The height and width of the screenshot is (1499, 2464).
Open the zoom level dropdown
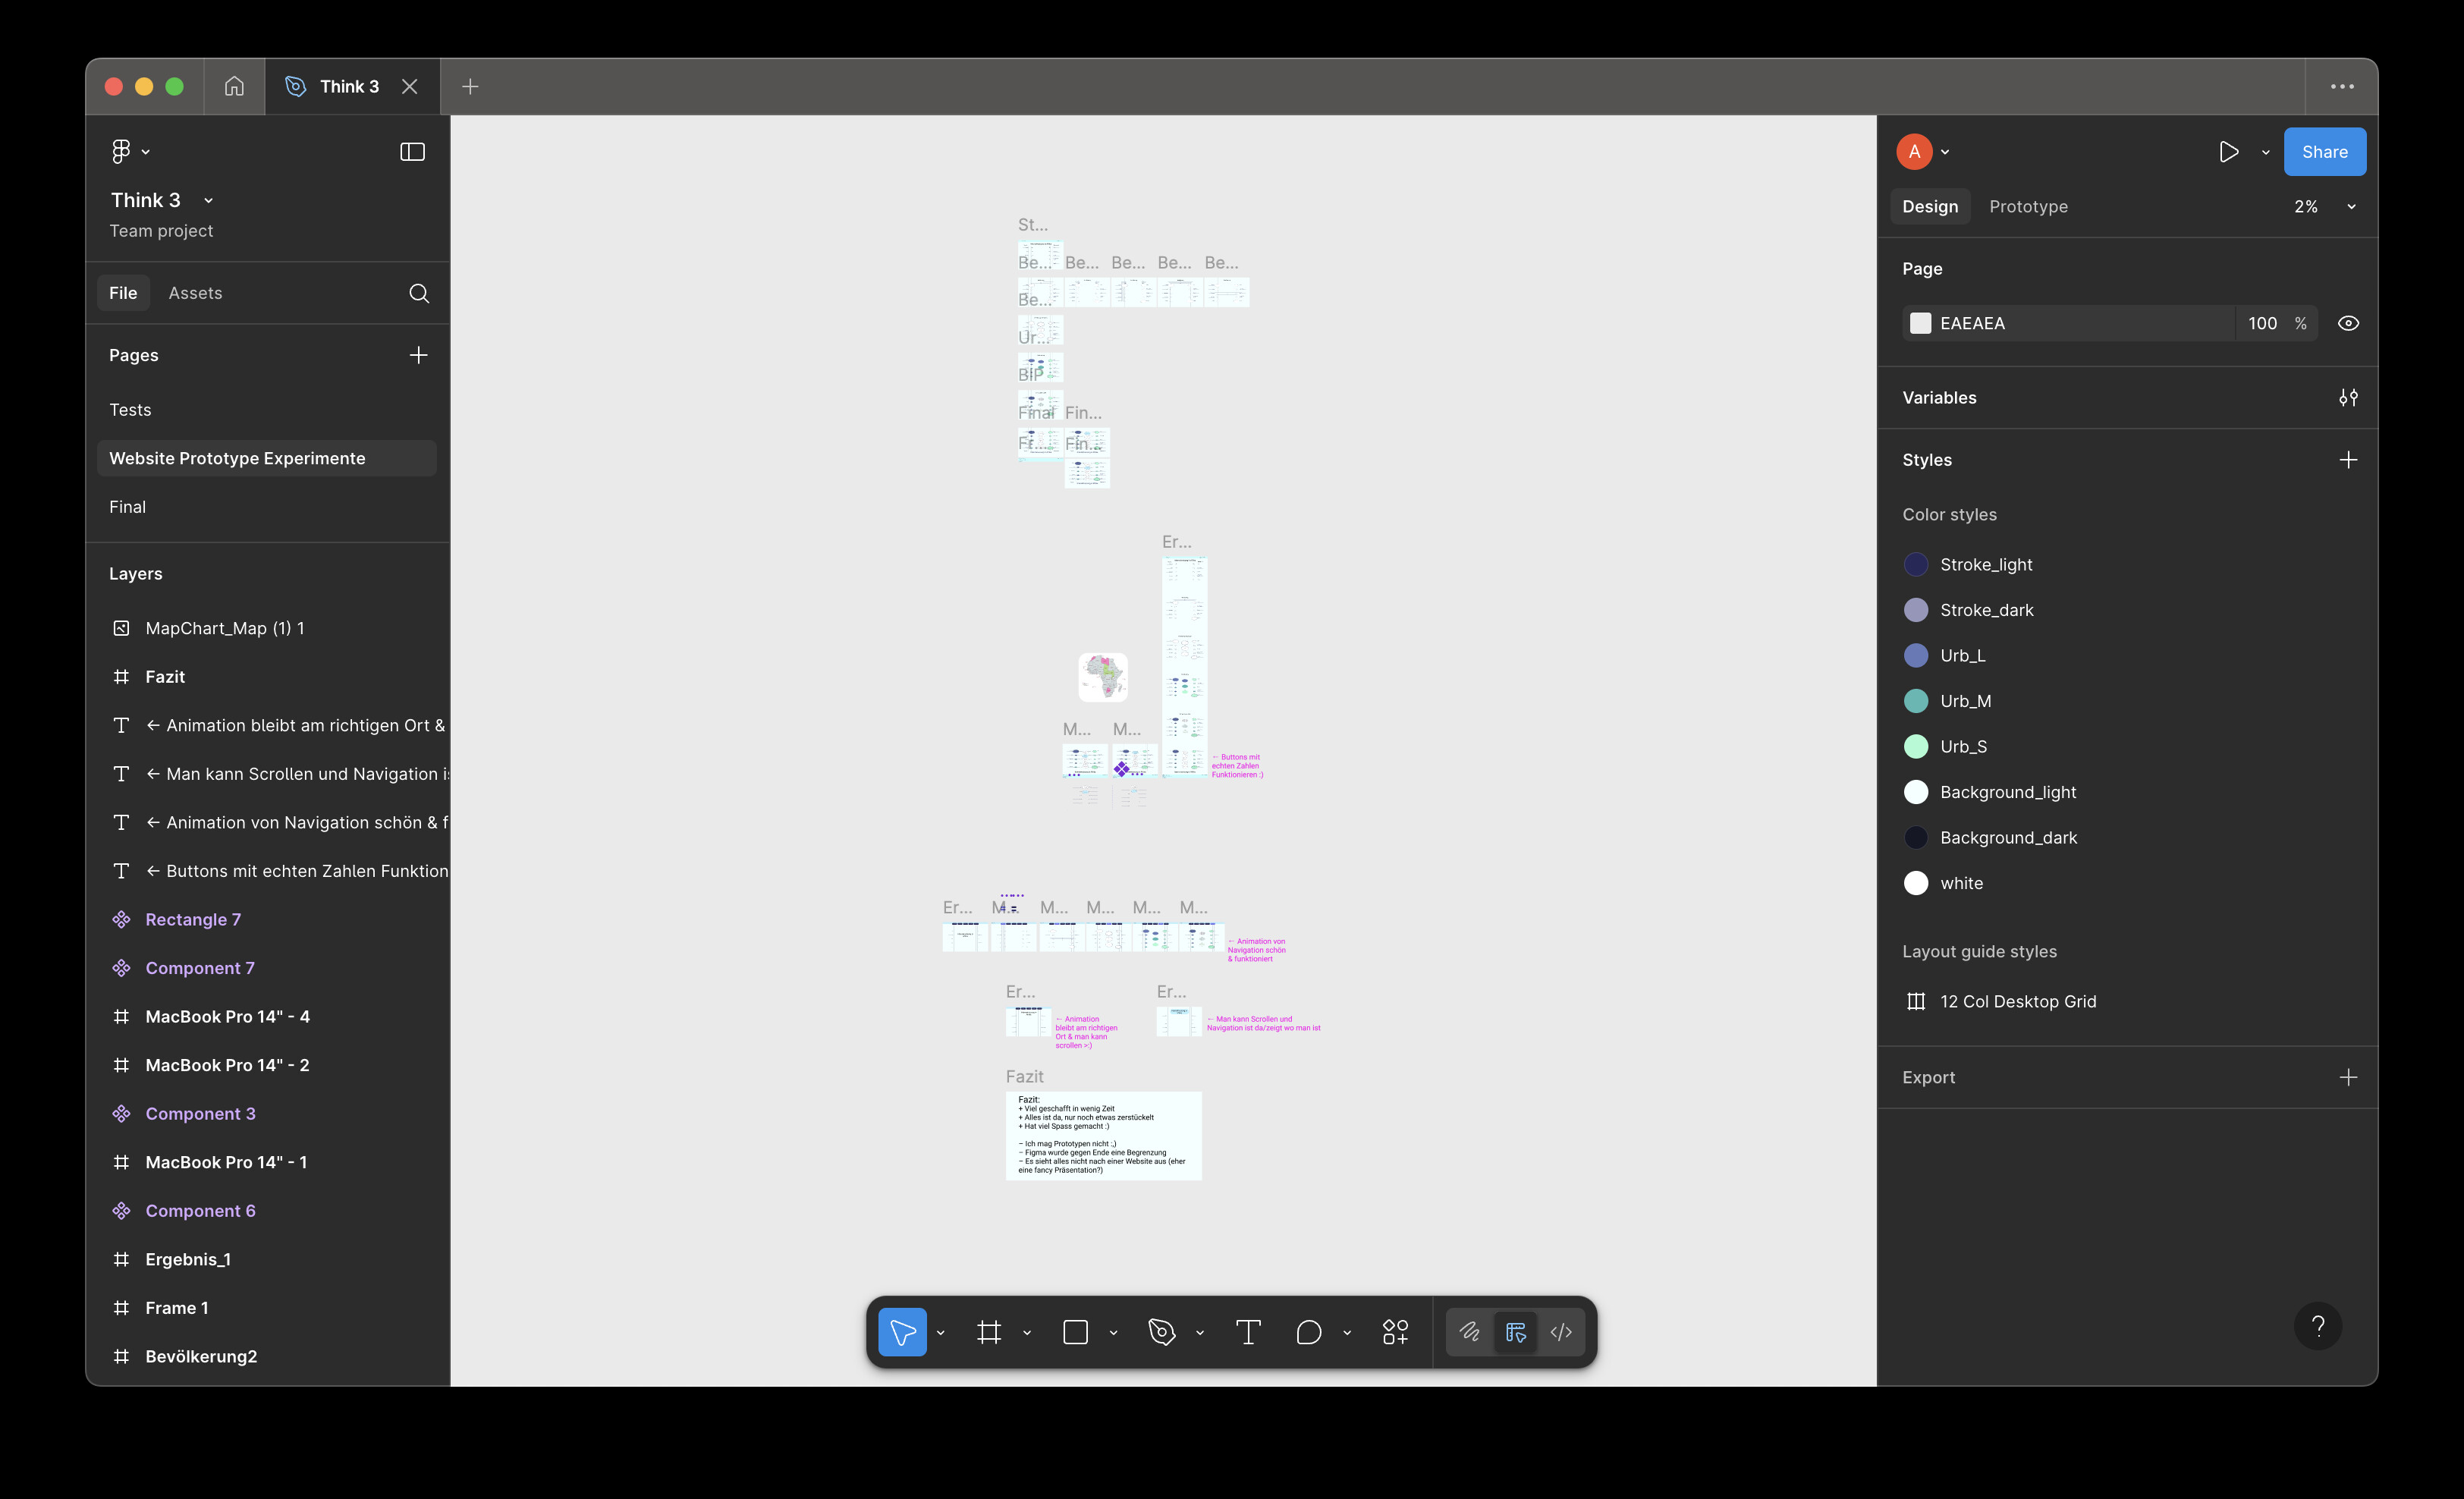pyautogui.click(x=2351, y=207)
